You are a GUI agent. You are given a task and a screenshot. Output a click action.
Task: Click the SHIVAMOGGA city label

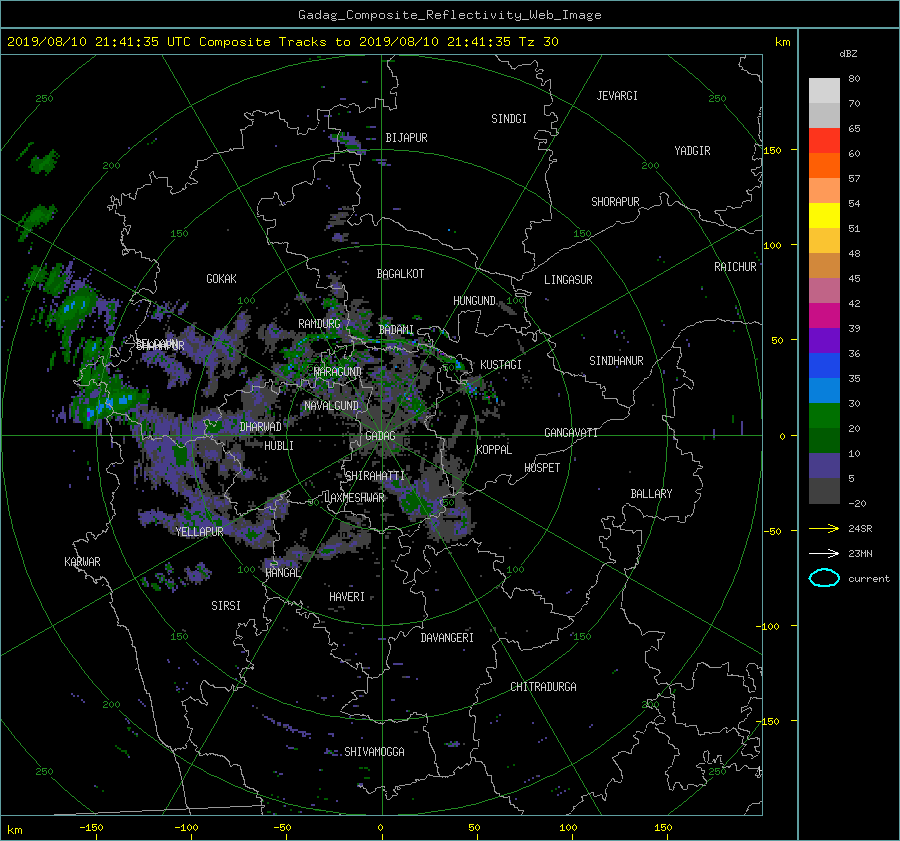tap(374, 751)
